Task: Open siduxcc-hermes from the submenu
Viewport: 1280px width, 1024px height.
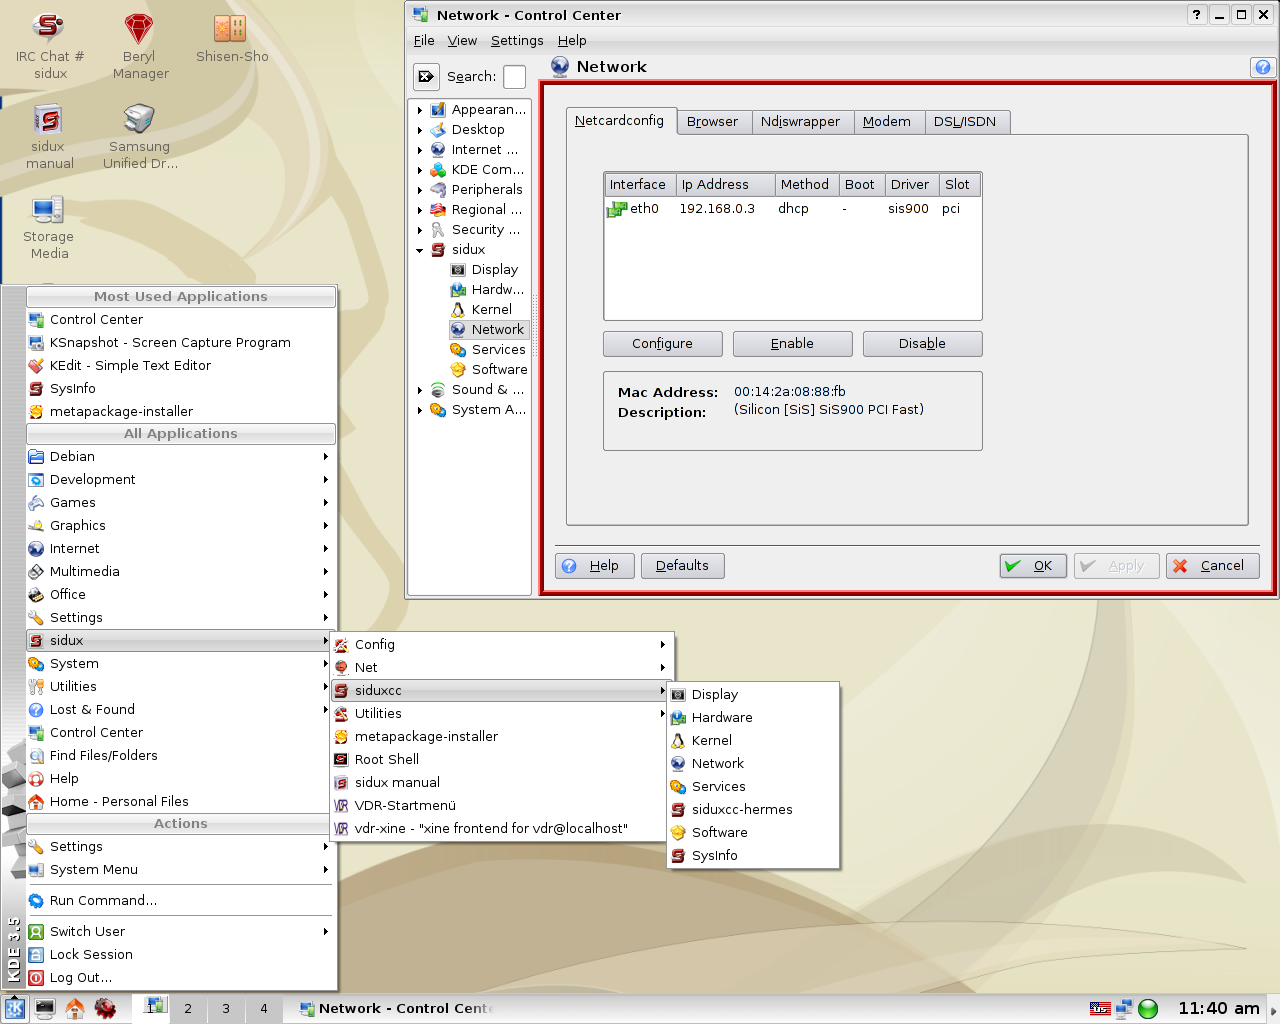Action: pyautogui.click(x=753, y=809)
